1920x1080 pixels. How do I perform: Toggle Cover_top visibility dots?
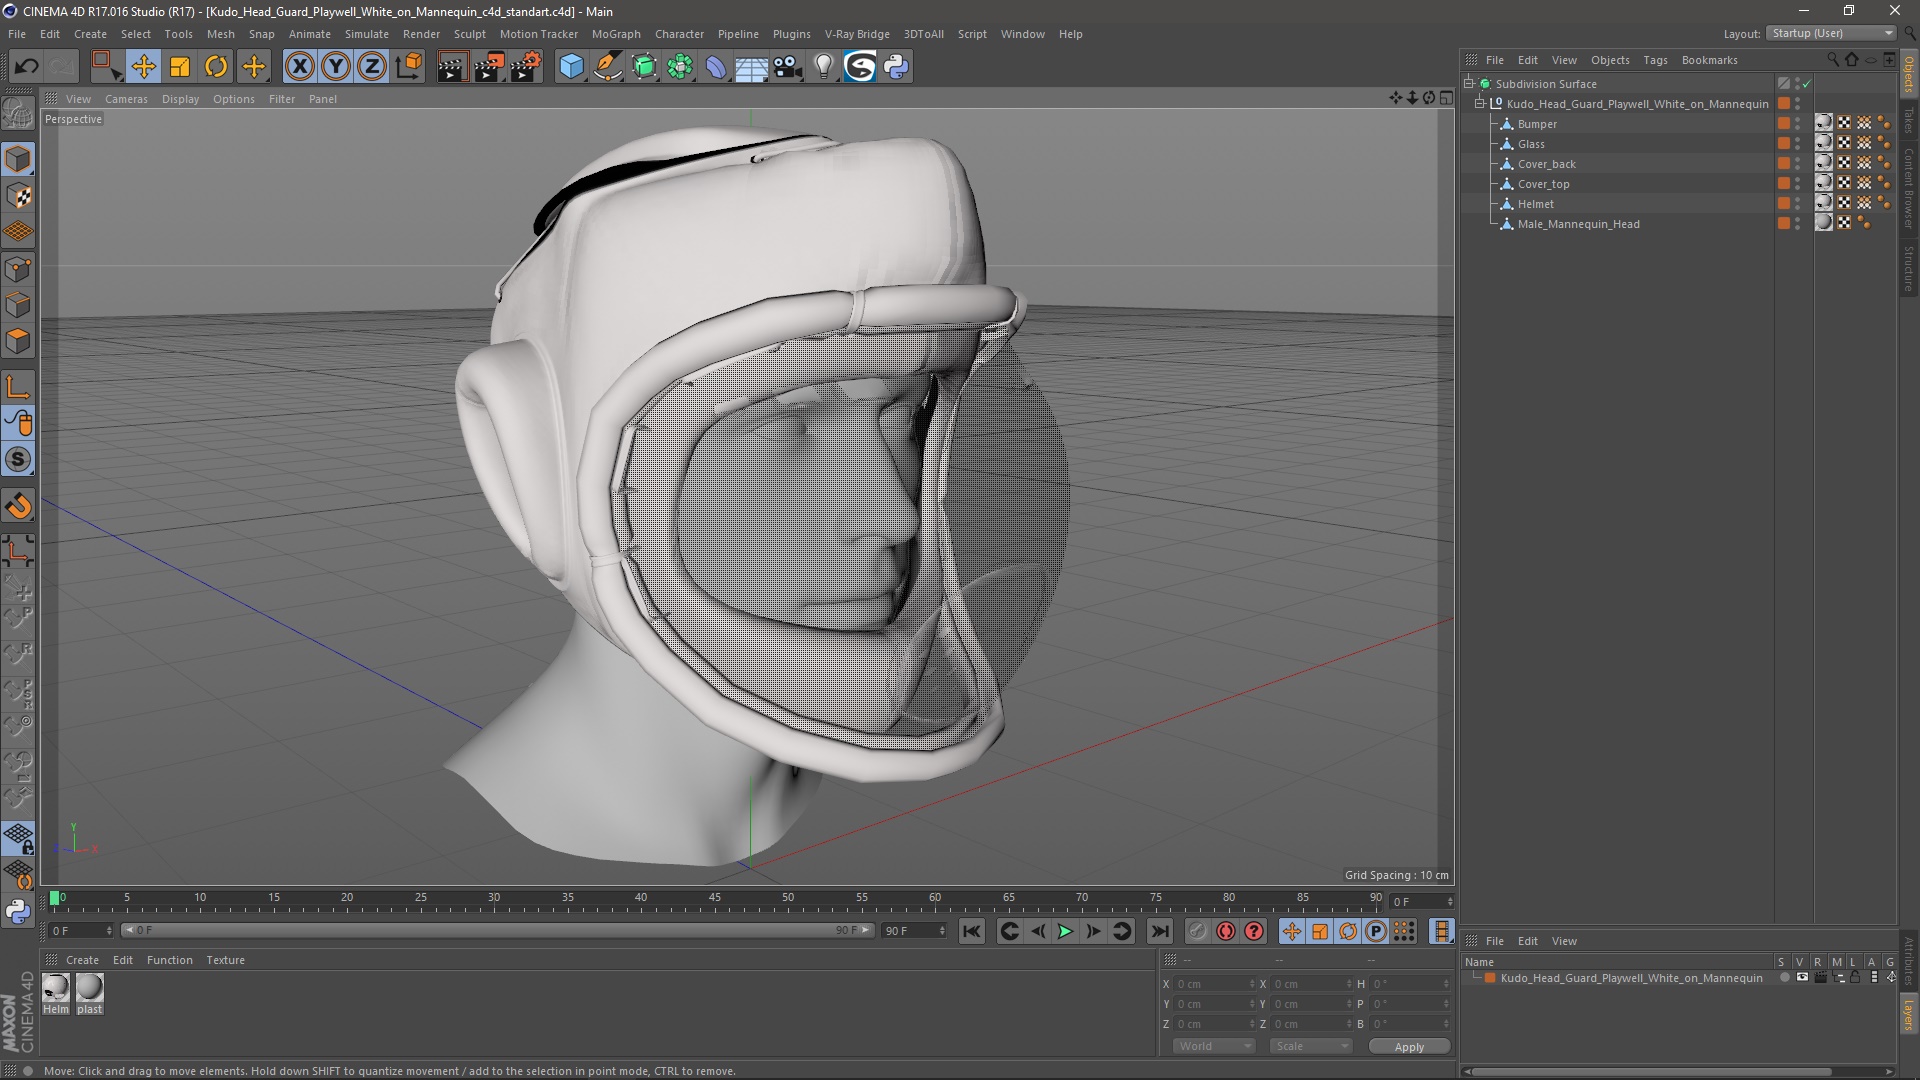1797,184
